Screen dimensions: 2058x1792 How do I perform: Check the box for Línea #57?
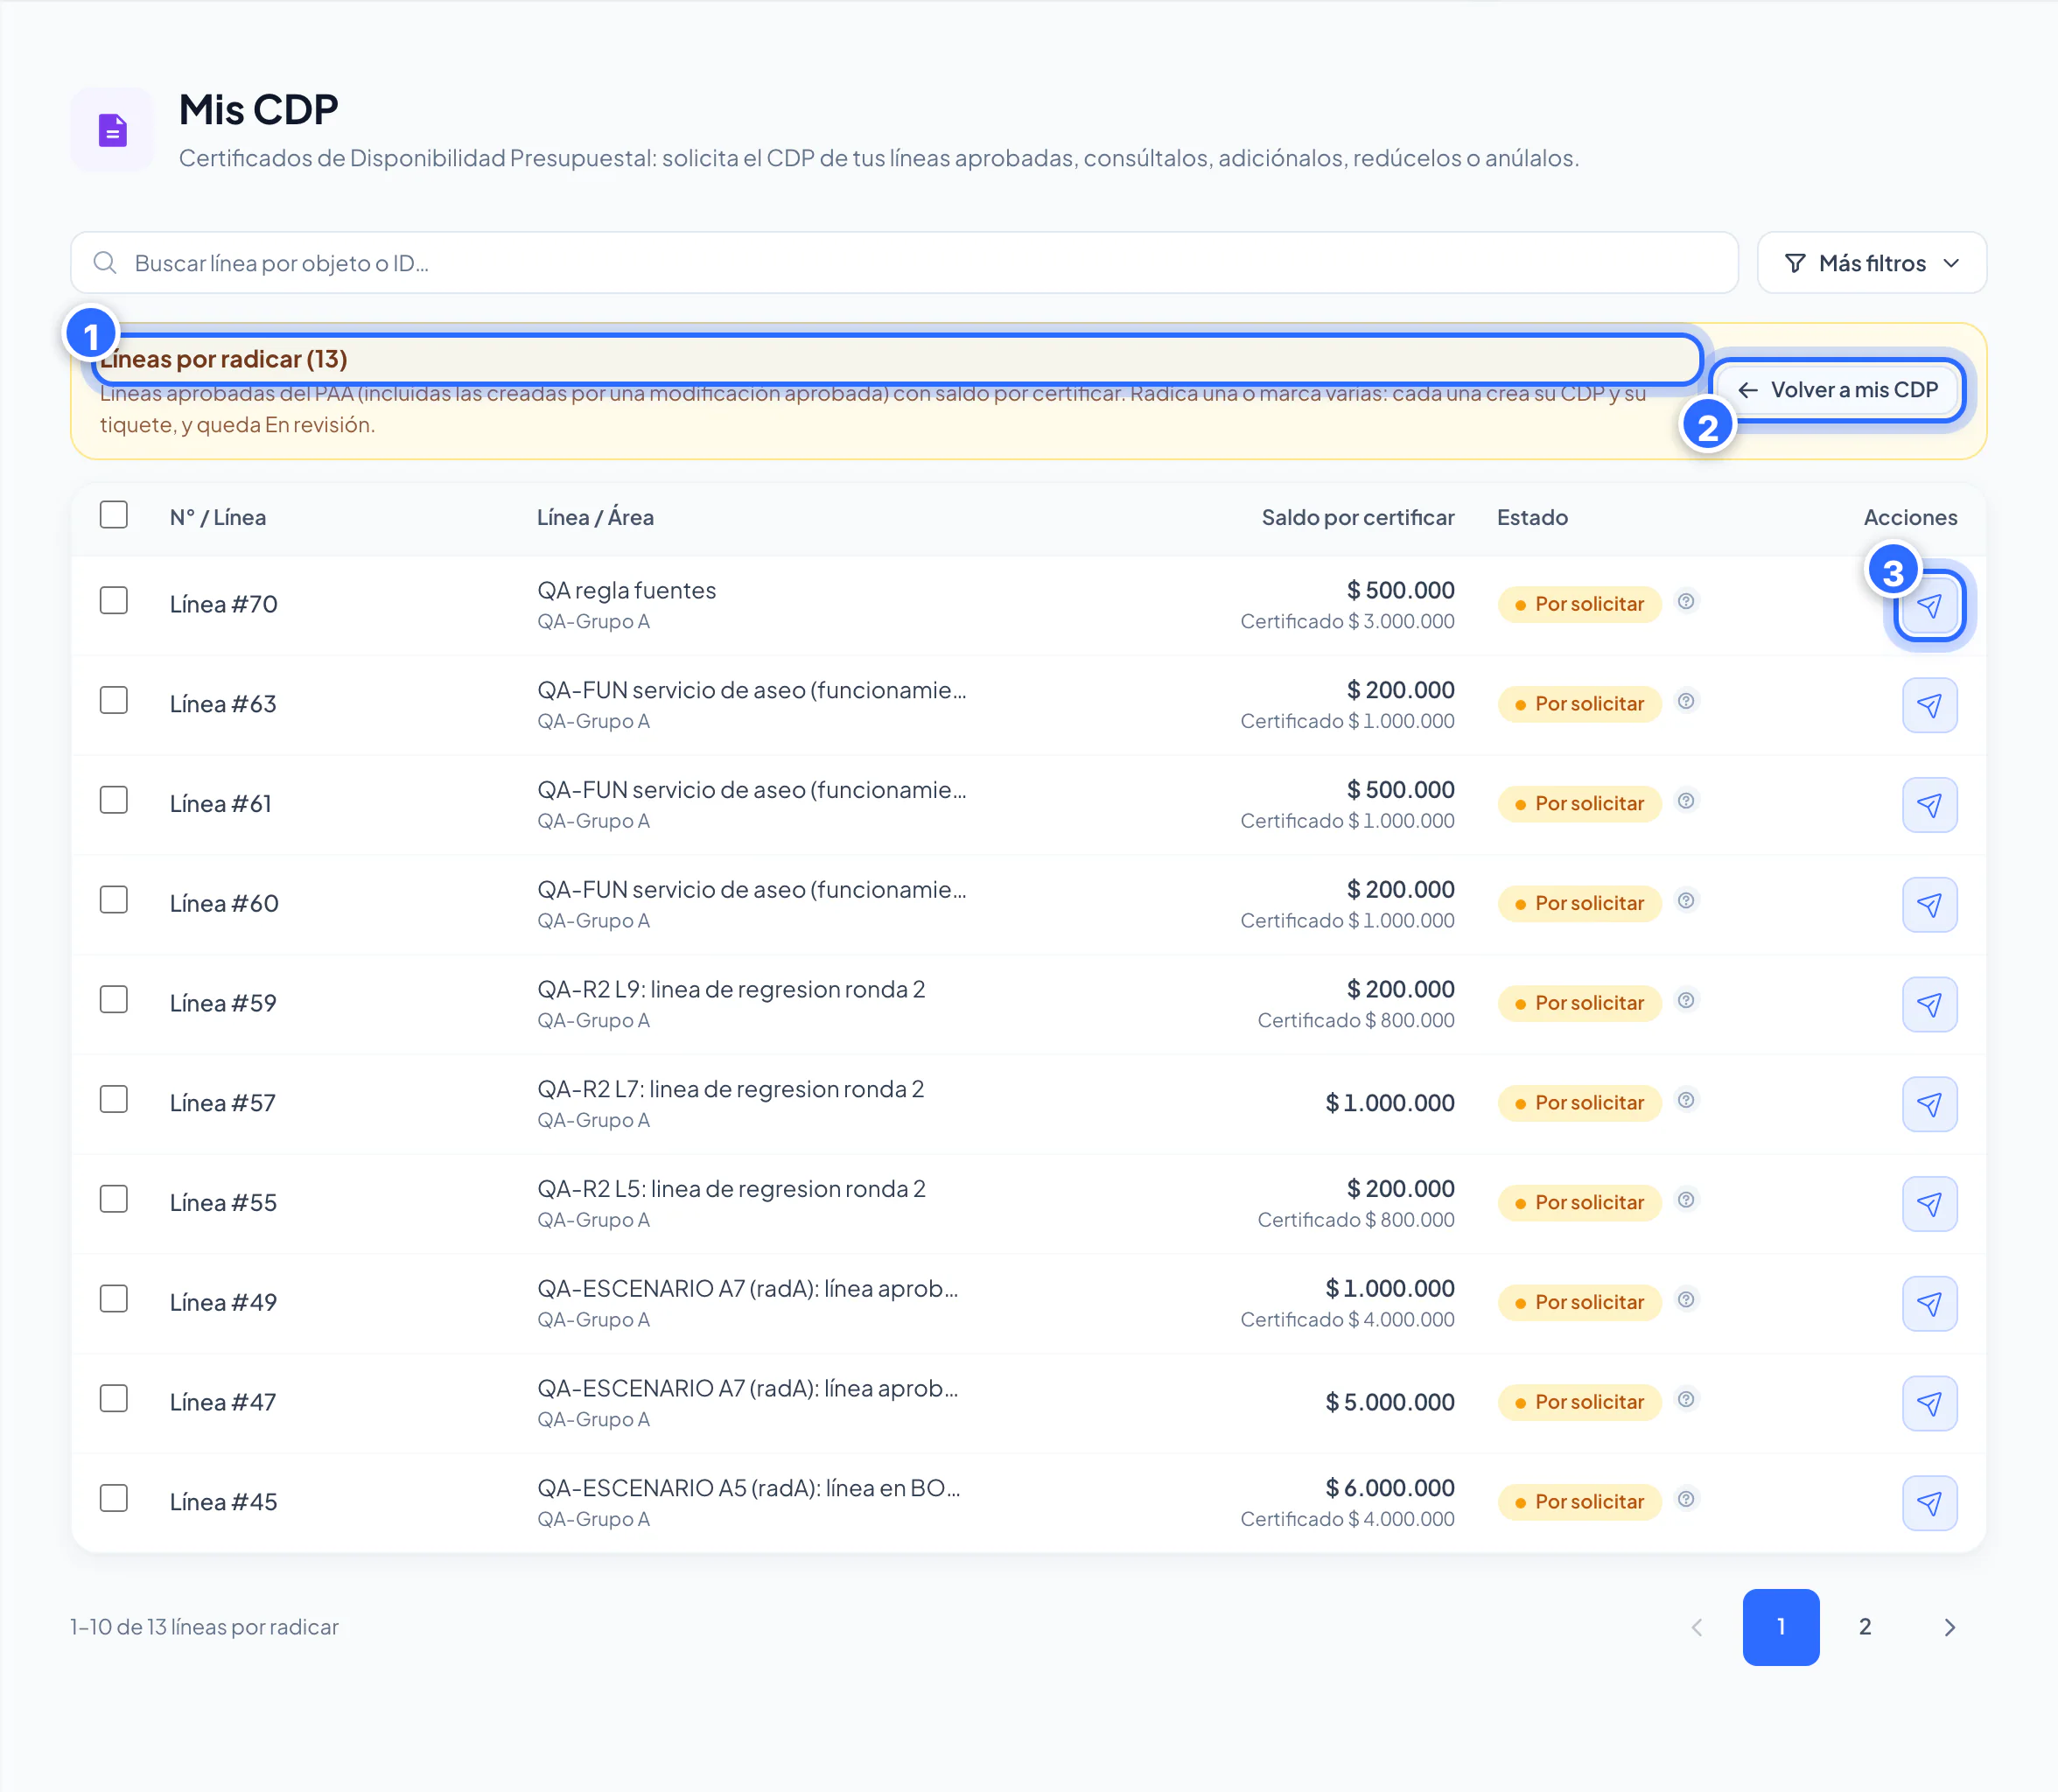coord(114,1100)
